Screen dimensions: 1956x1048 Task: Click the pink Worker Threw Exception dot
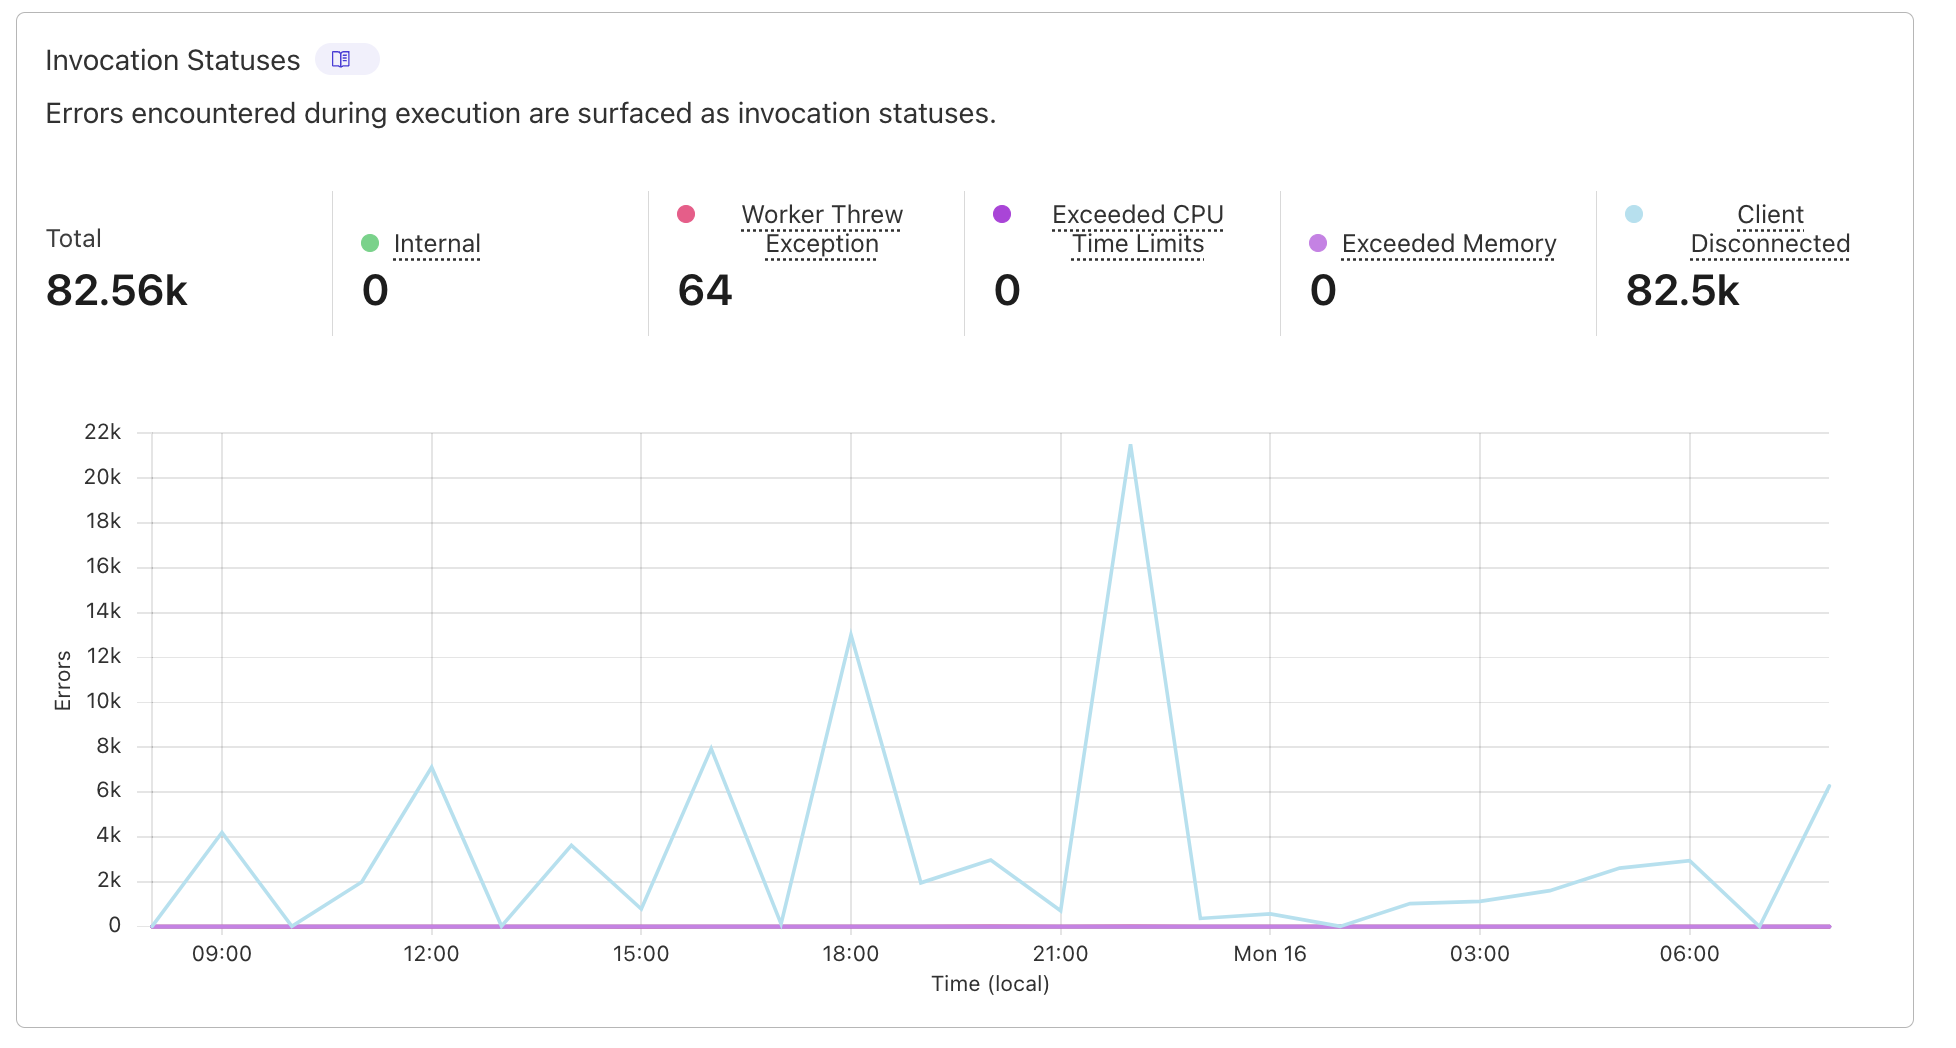pyautogui.click(x=686, y=214)
